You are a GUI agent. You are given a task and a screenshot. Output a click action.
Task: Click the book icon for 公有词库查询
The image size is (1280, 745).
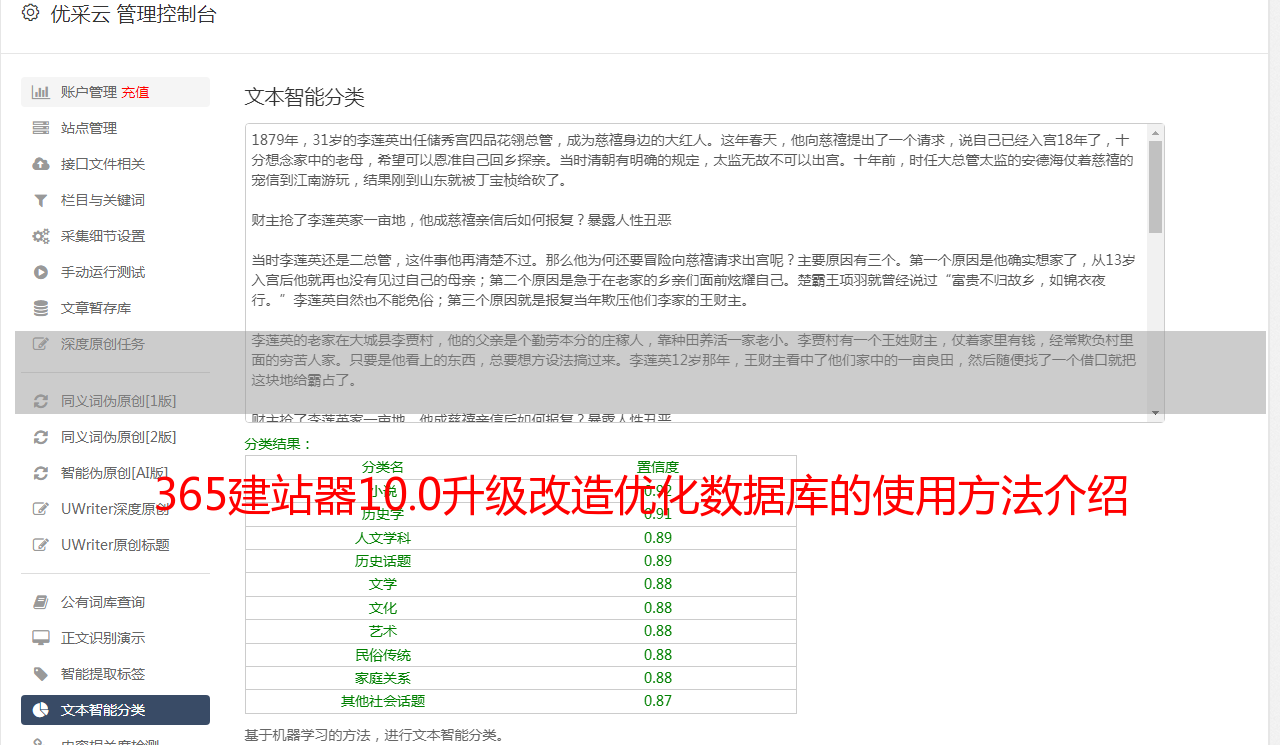(41, 602)
